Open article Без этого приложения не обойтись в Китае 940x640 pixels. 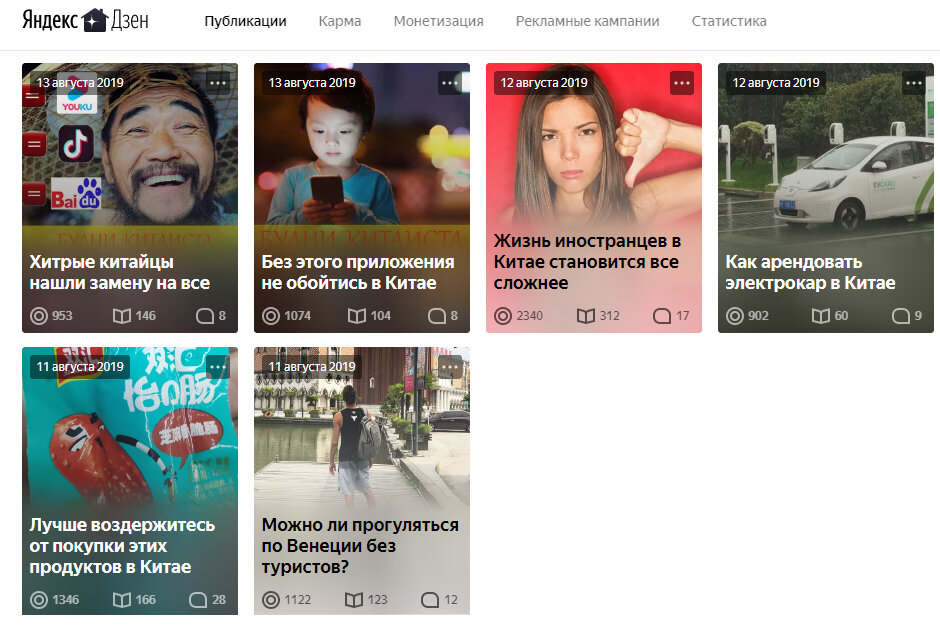coord(358,272)
